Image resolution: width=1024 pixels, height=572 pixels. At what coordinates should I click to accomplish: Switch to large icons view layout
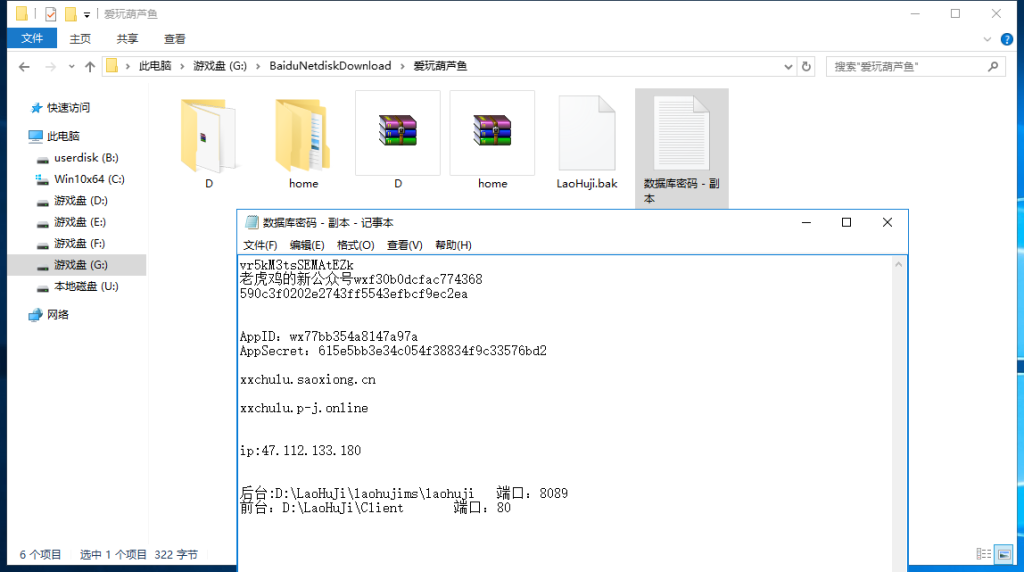click(1004, 554)
